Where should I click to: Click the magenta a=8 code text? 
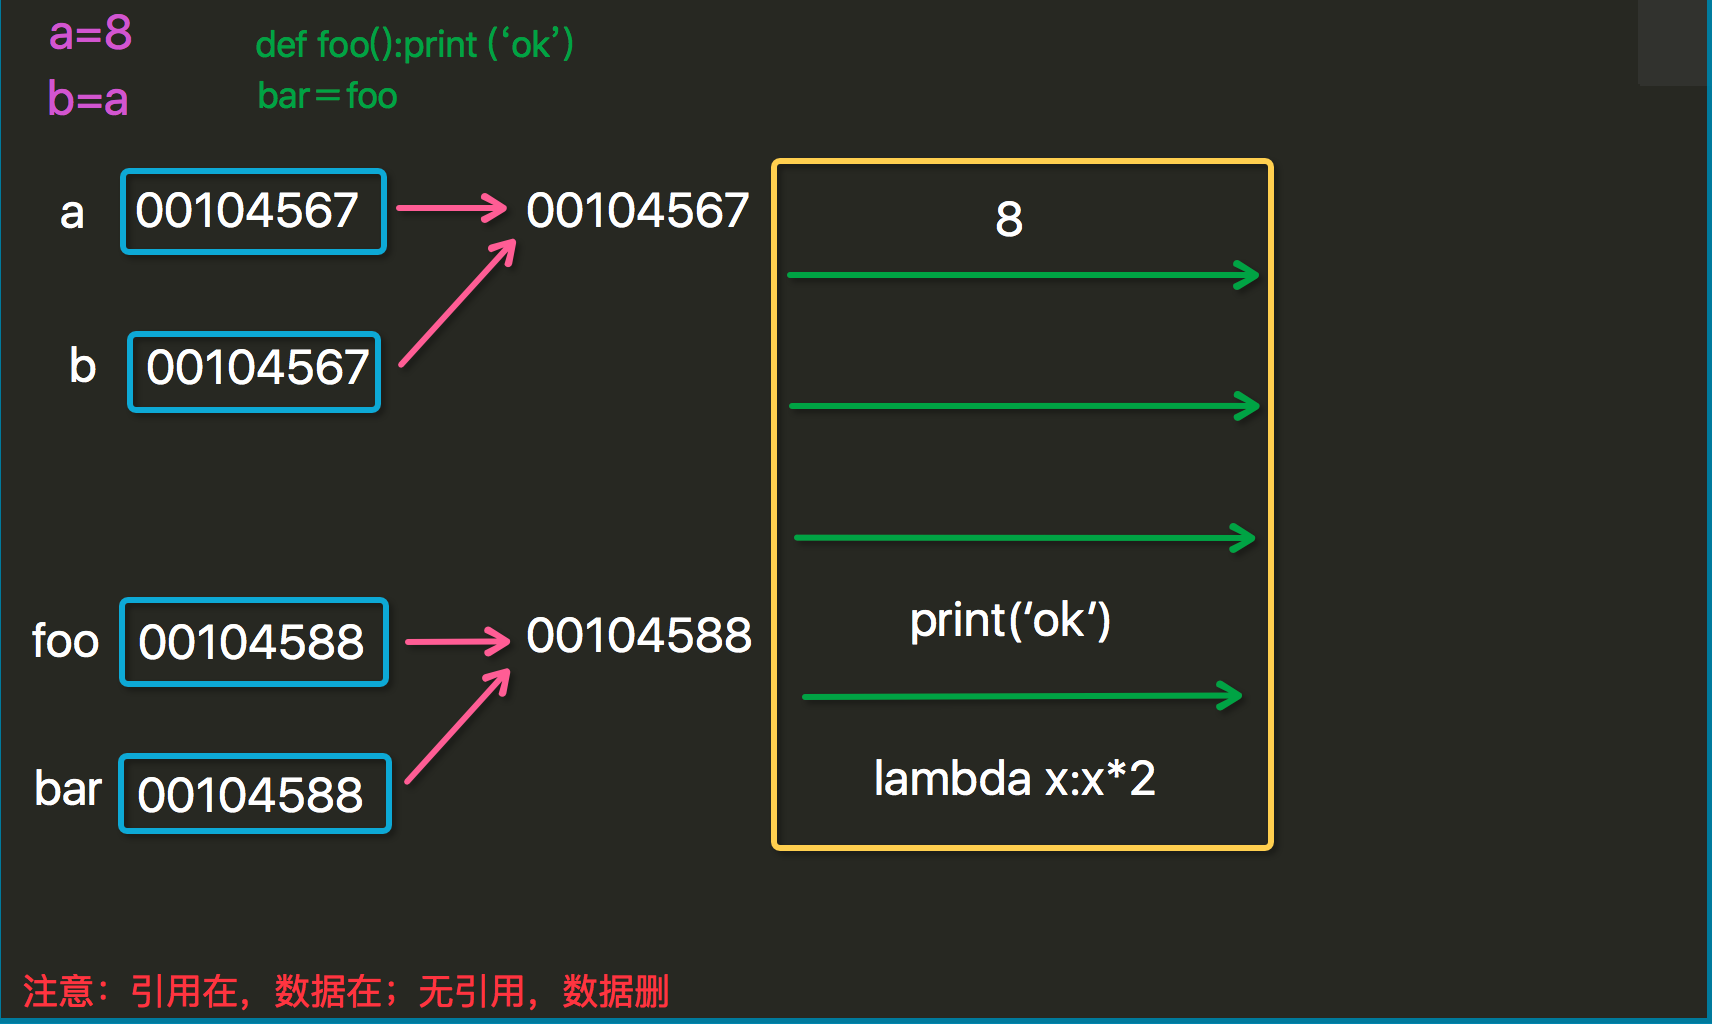pos(90,34)
